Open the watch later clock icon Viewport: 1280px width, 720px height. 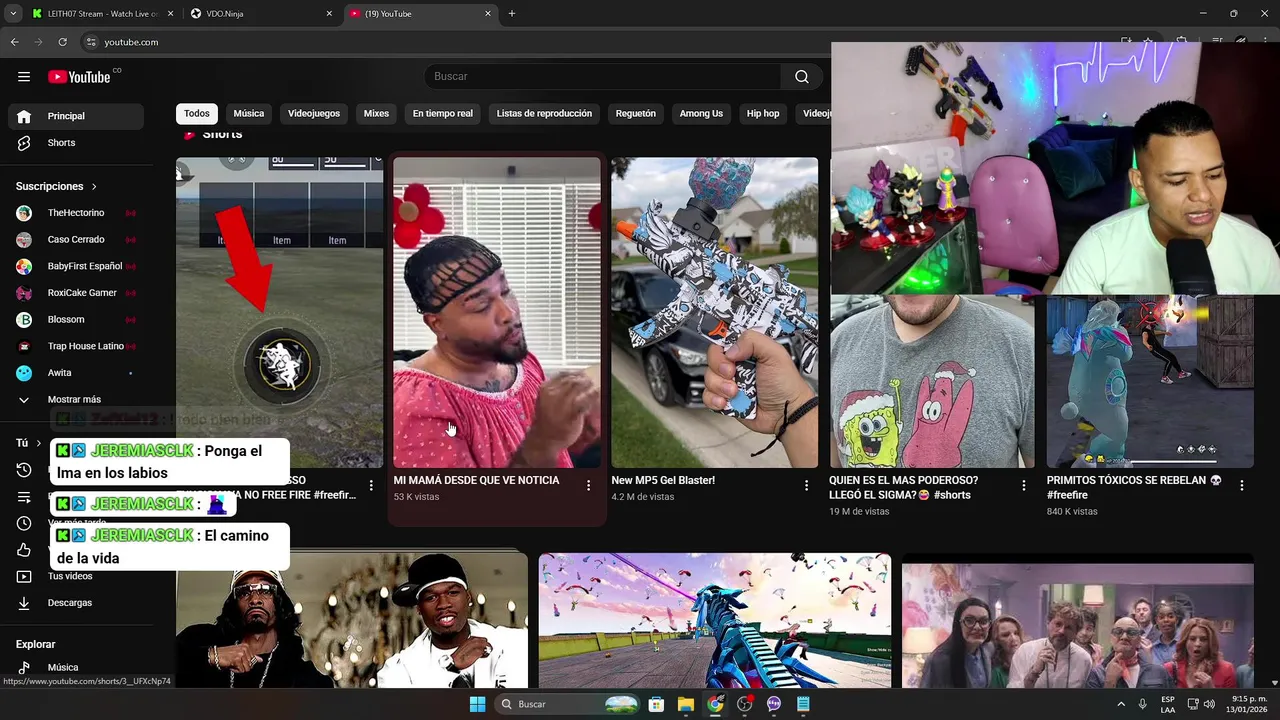(x=24, y=523)
